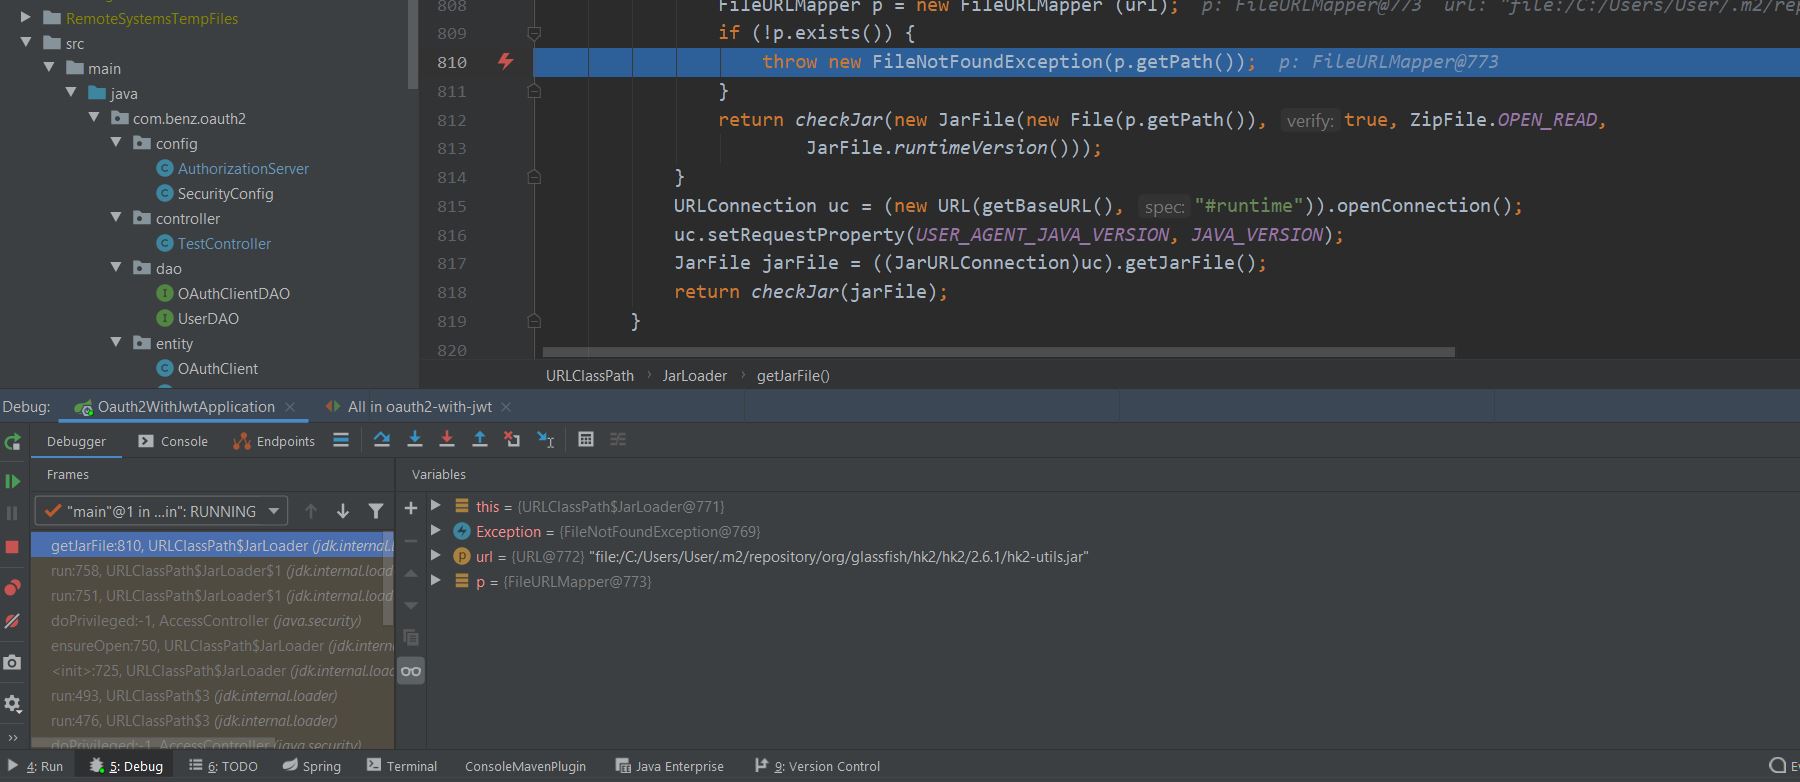Screen dimensions: 1800x782
Task: Select frame ensureOpen:750 in frames list
Action: 212,646
